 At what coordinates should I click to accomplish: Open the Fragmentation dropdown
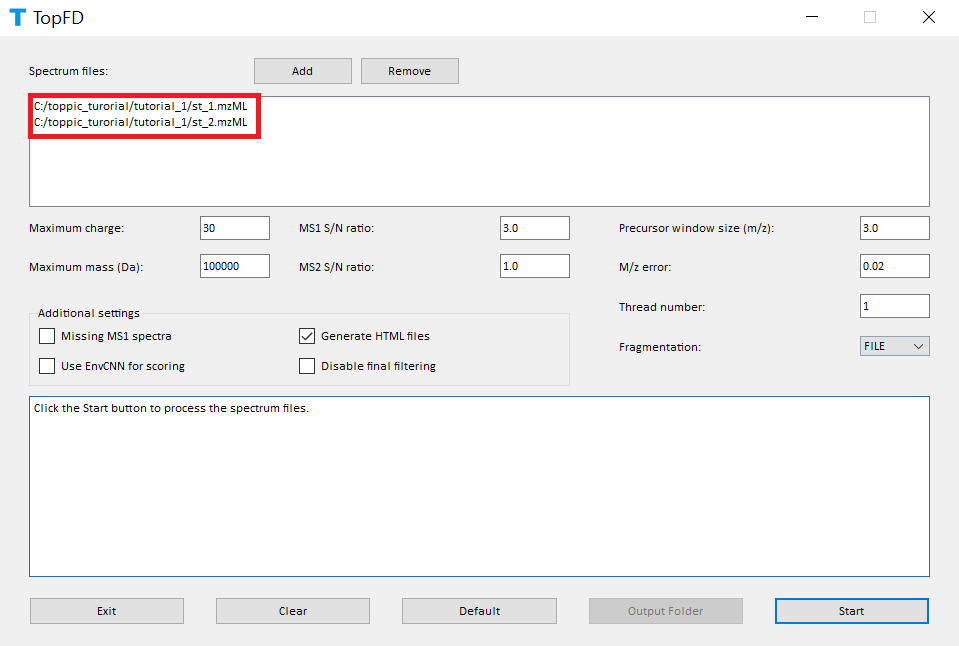coord(894,346)
